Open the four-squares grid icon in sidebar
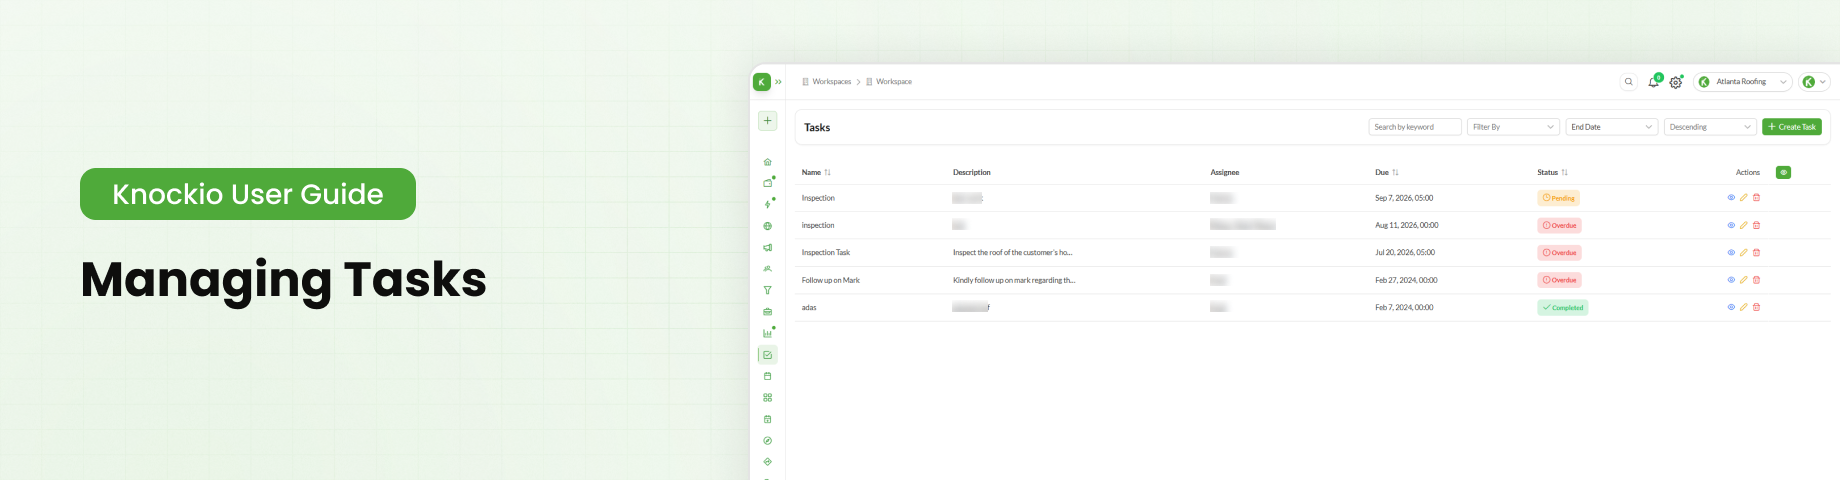Screen dimensions: 1840x480 click(768, 398)
